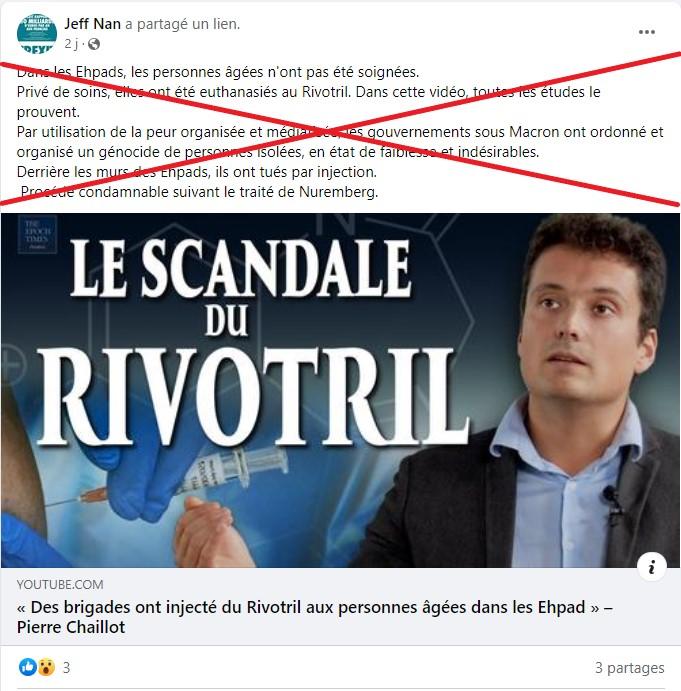Click the post line beginning 'Dans les Ehpads'

pyautogui.click(x=218, y=72)
